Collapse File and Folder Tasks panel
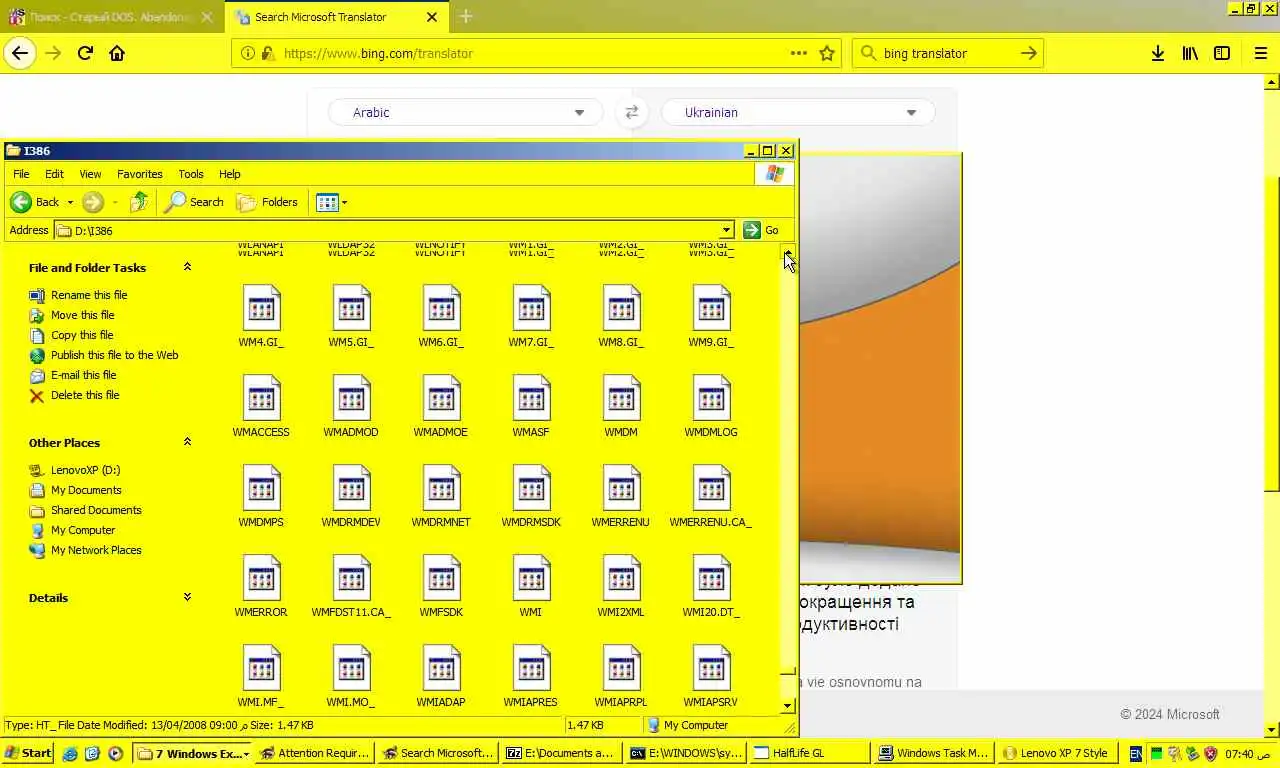Image resolution: width=1280 pixels, height=768 pixels. click(x=187, y=267)
